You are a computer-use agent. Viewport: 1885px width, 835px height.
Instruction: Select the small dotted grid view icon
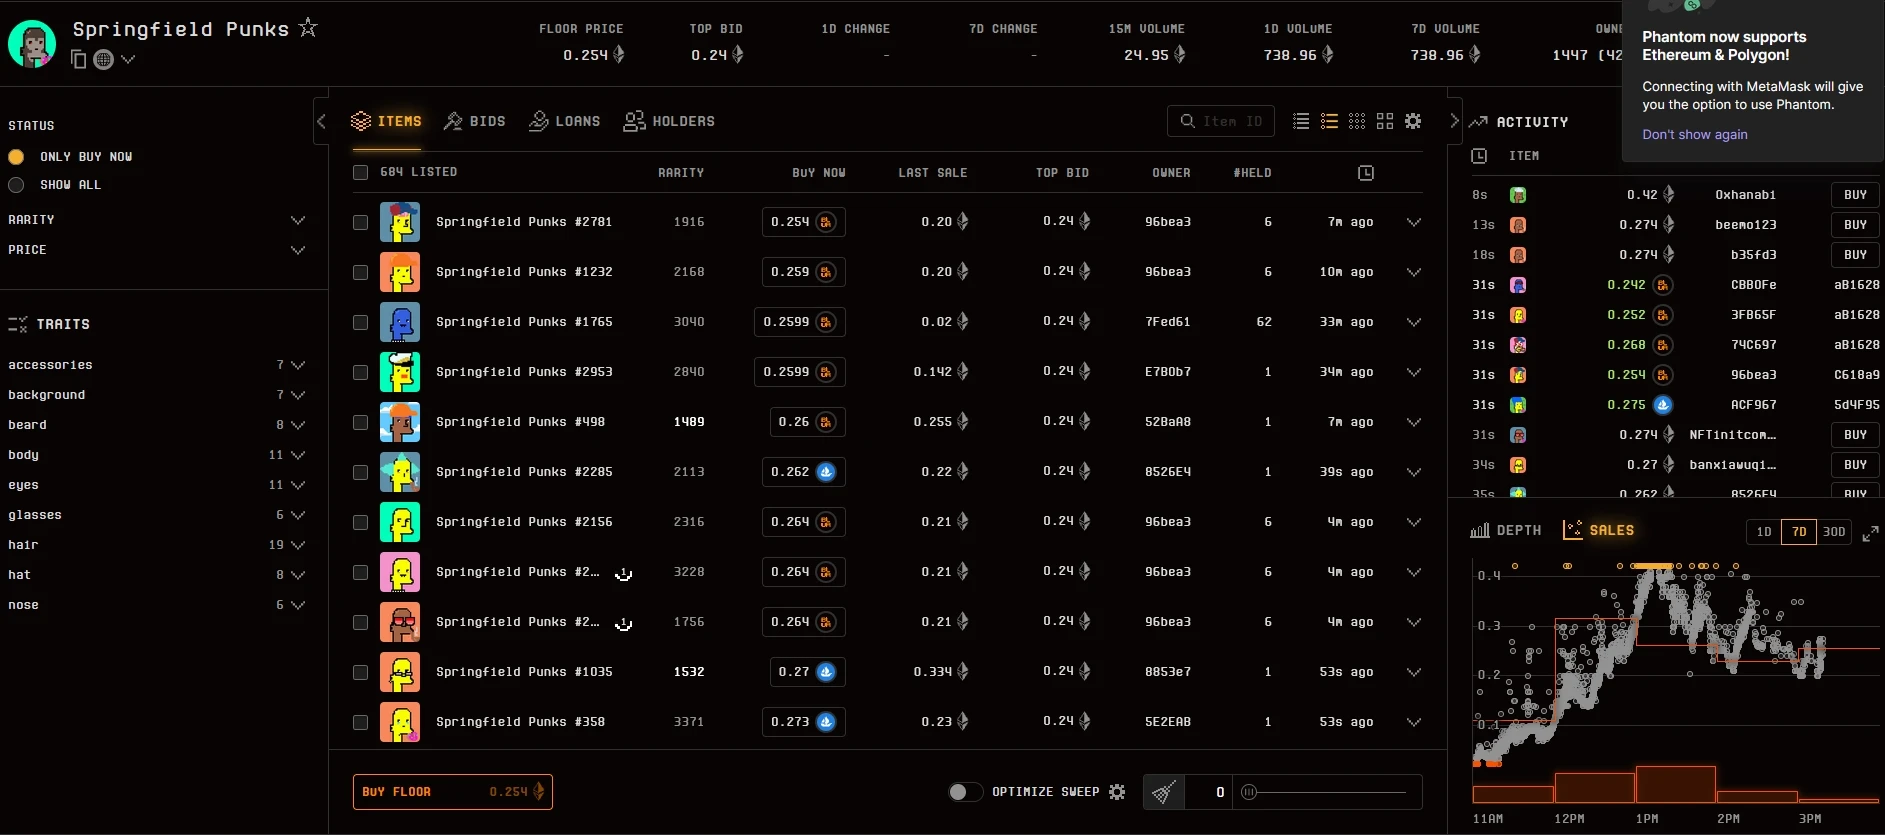tap(1357, 121)
